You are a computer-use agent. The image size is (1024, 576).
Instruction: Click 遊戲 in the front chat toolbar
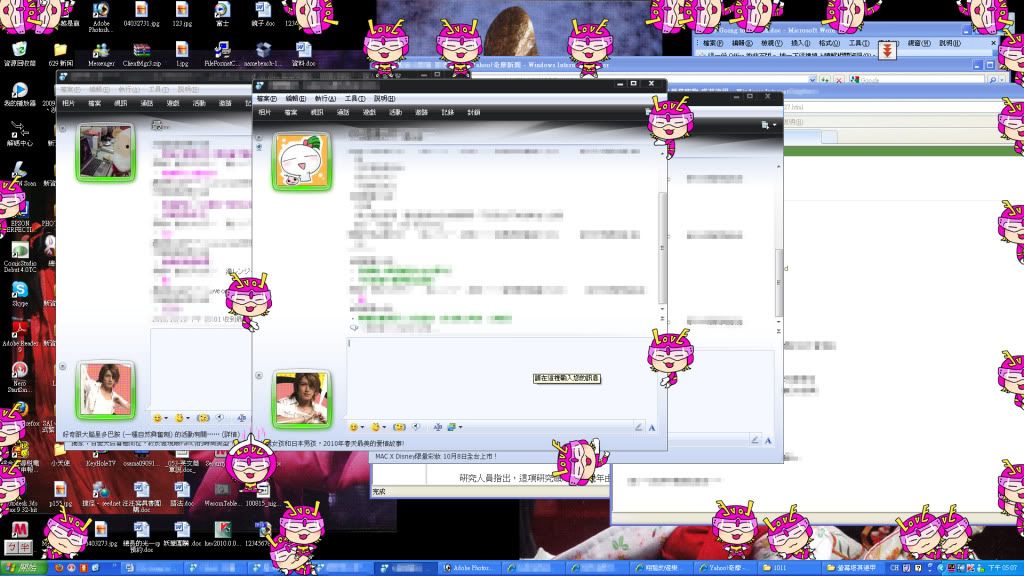coord(369,112)
